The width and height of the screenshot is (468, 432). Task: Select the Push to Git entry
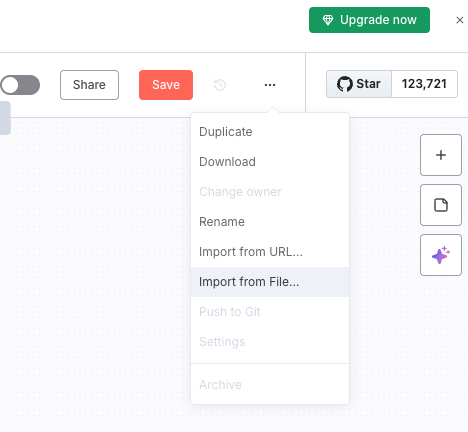(x=270, y=312)
